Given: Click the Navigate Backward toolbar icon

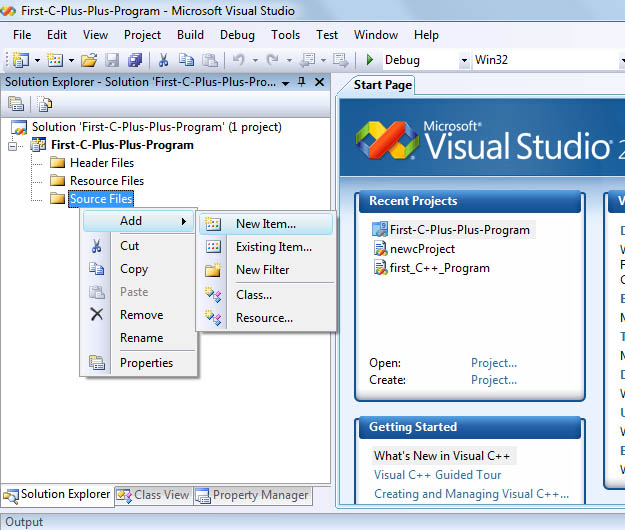Looking at the screenshot, I should point(308,60).
